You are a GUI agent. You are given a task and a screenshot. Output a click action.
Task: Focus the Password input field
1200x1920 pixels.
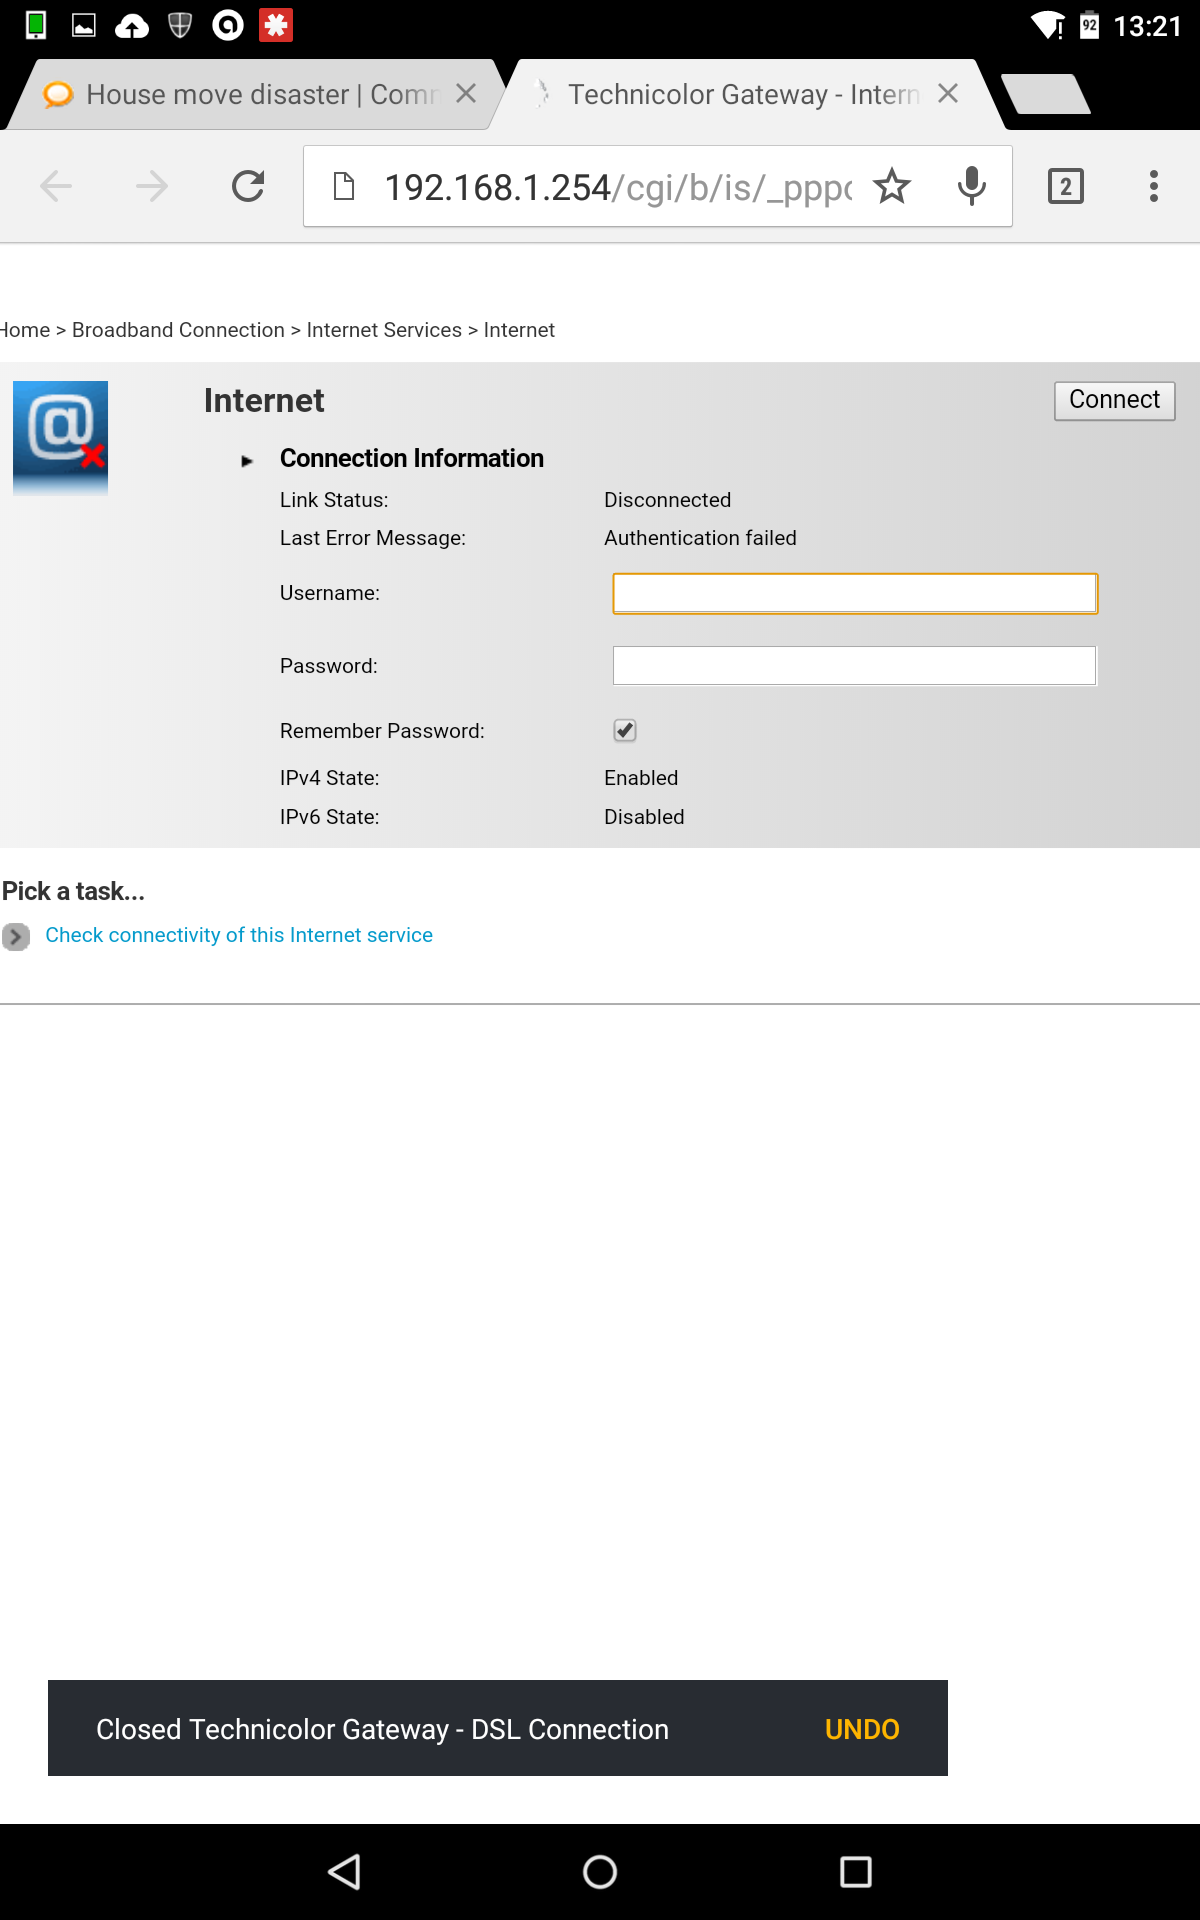pyautogui.click(x=854, y=666)
